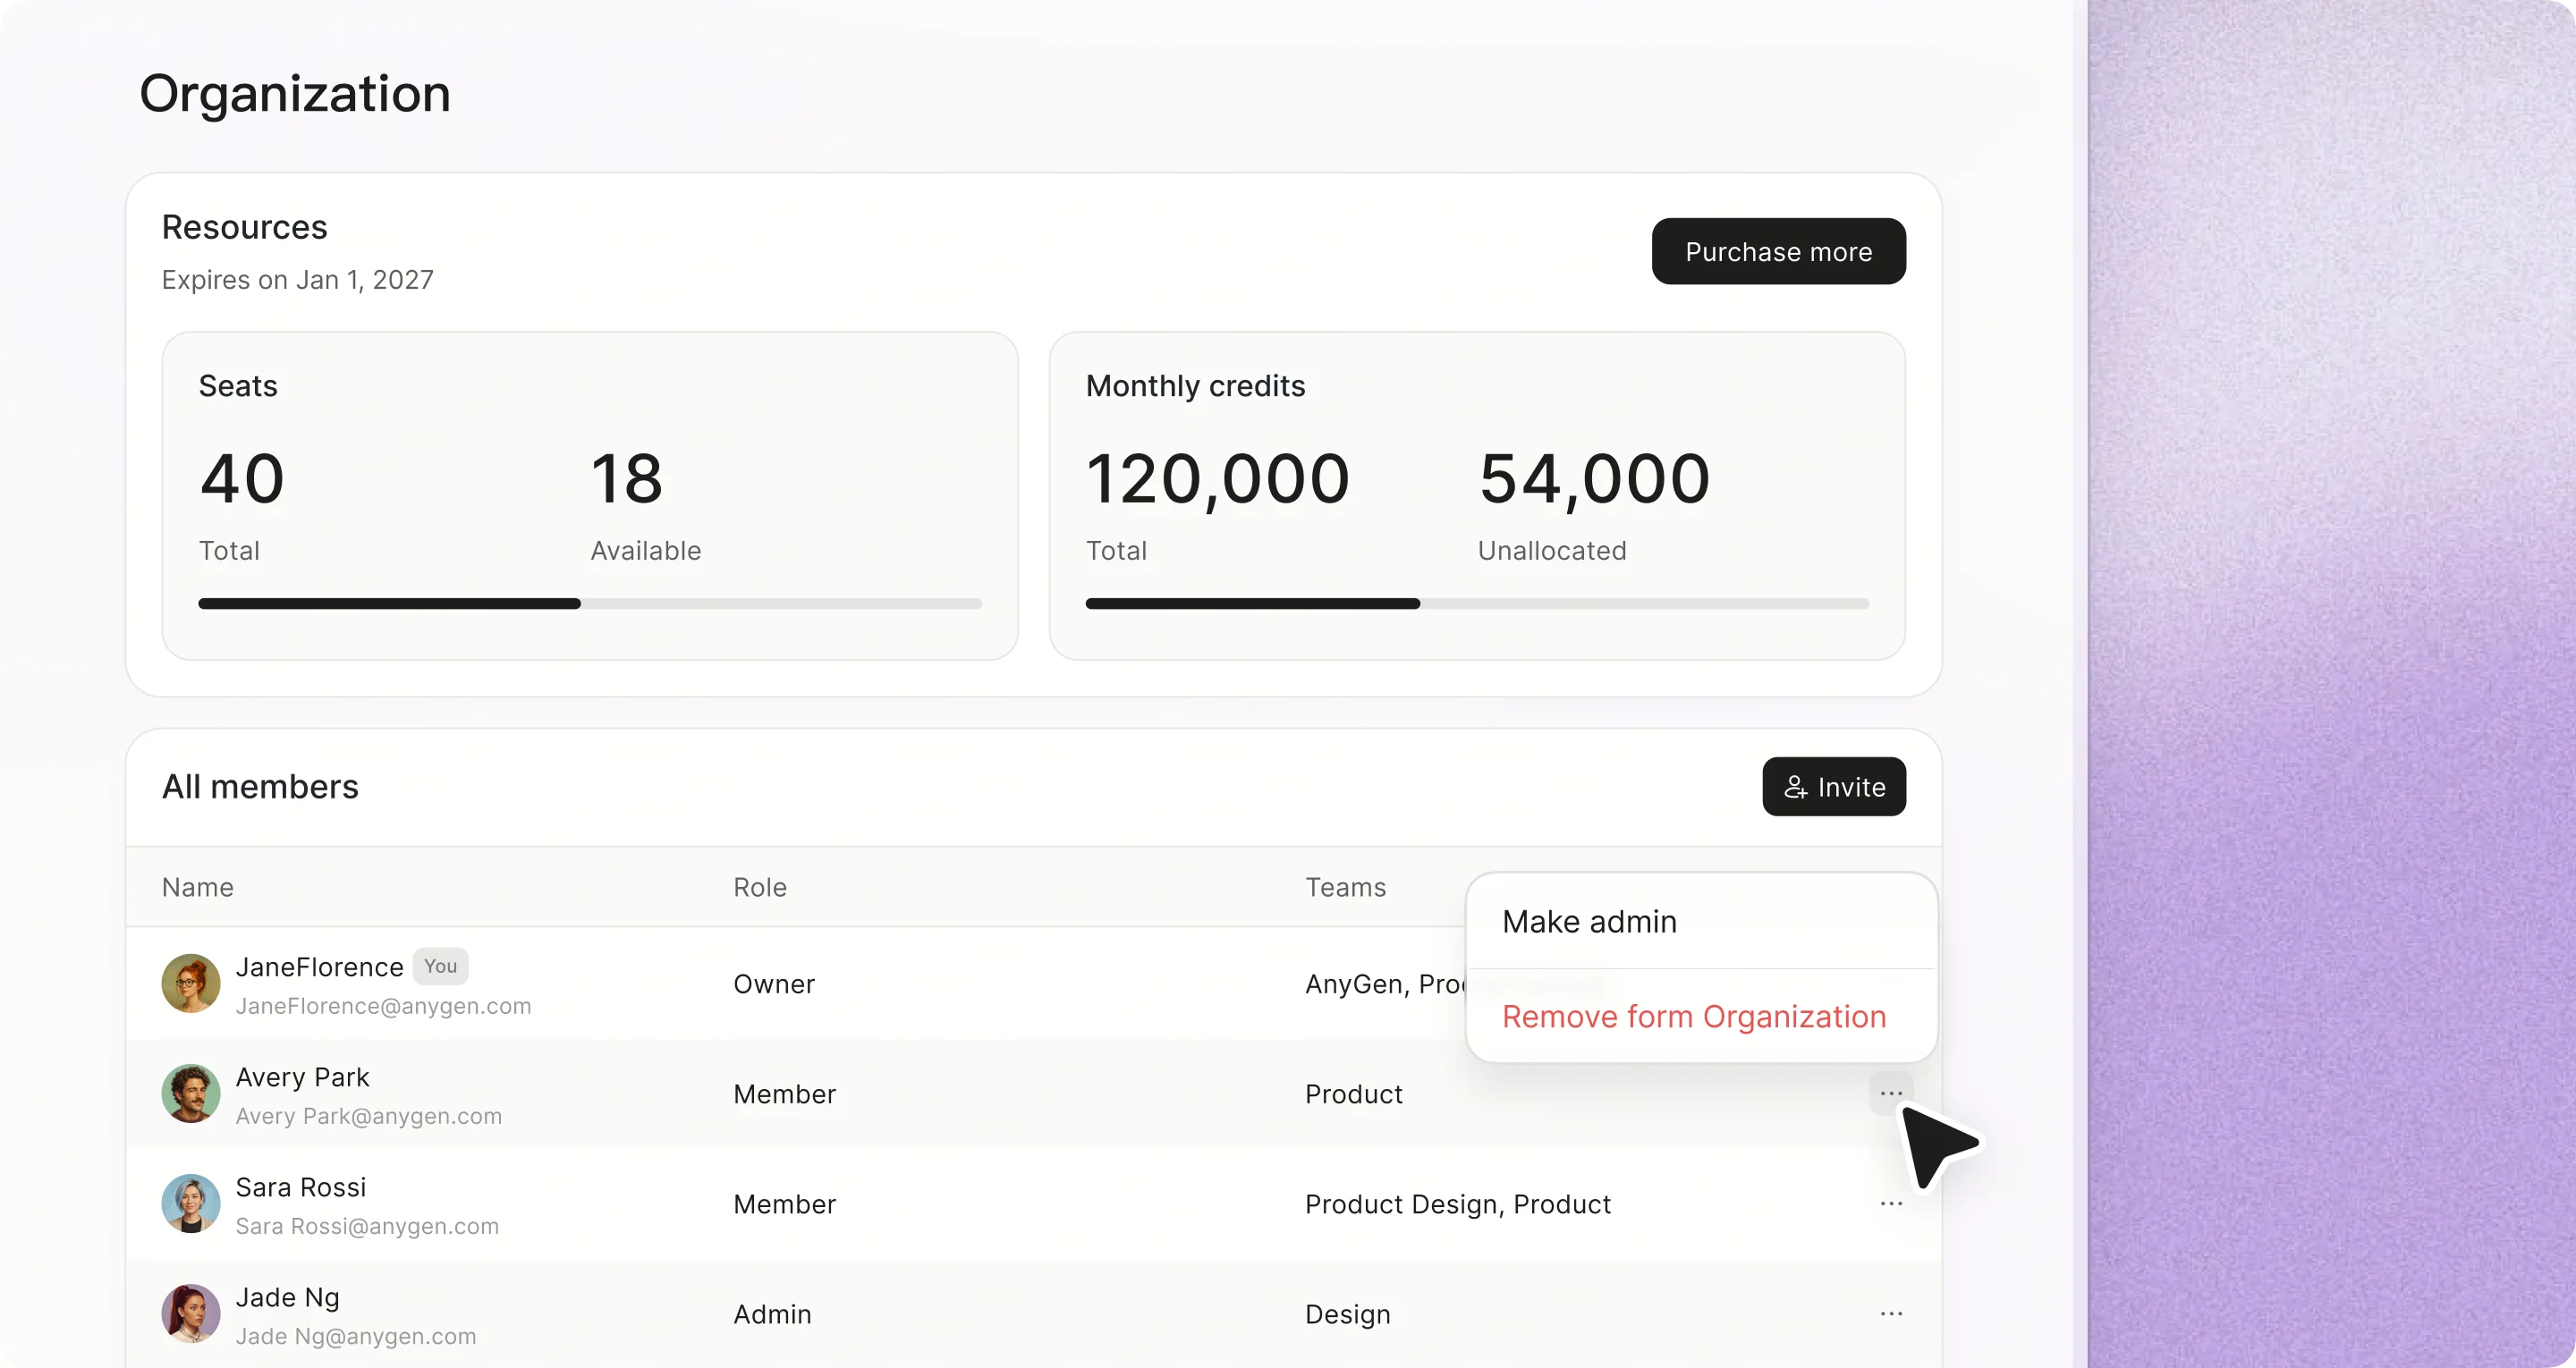Click the Role column header
The height and width of the screenshot is (1368, 2576).
(760, 887)
